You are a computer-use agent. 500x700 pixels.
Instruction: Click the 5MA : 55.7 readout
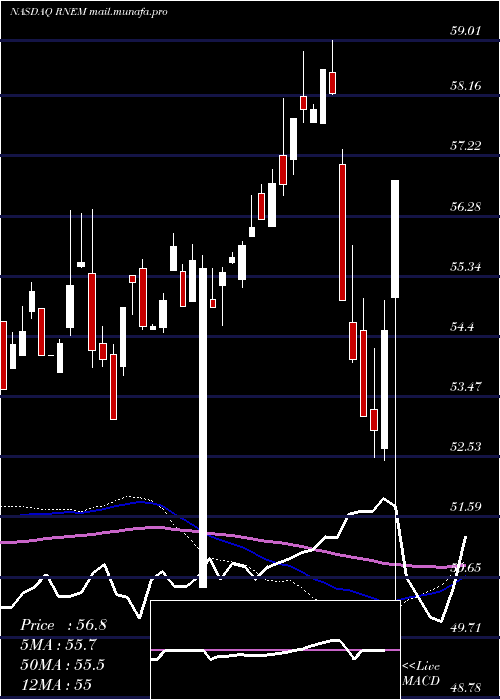58,645
